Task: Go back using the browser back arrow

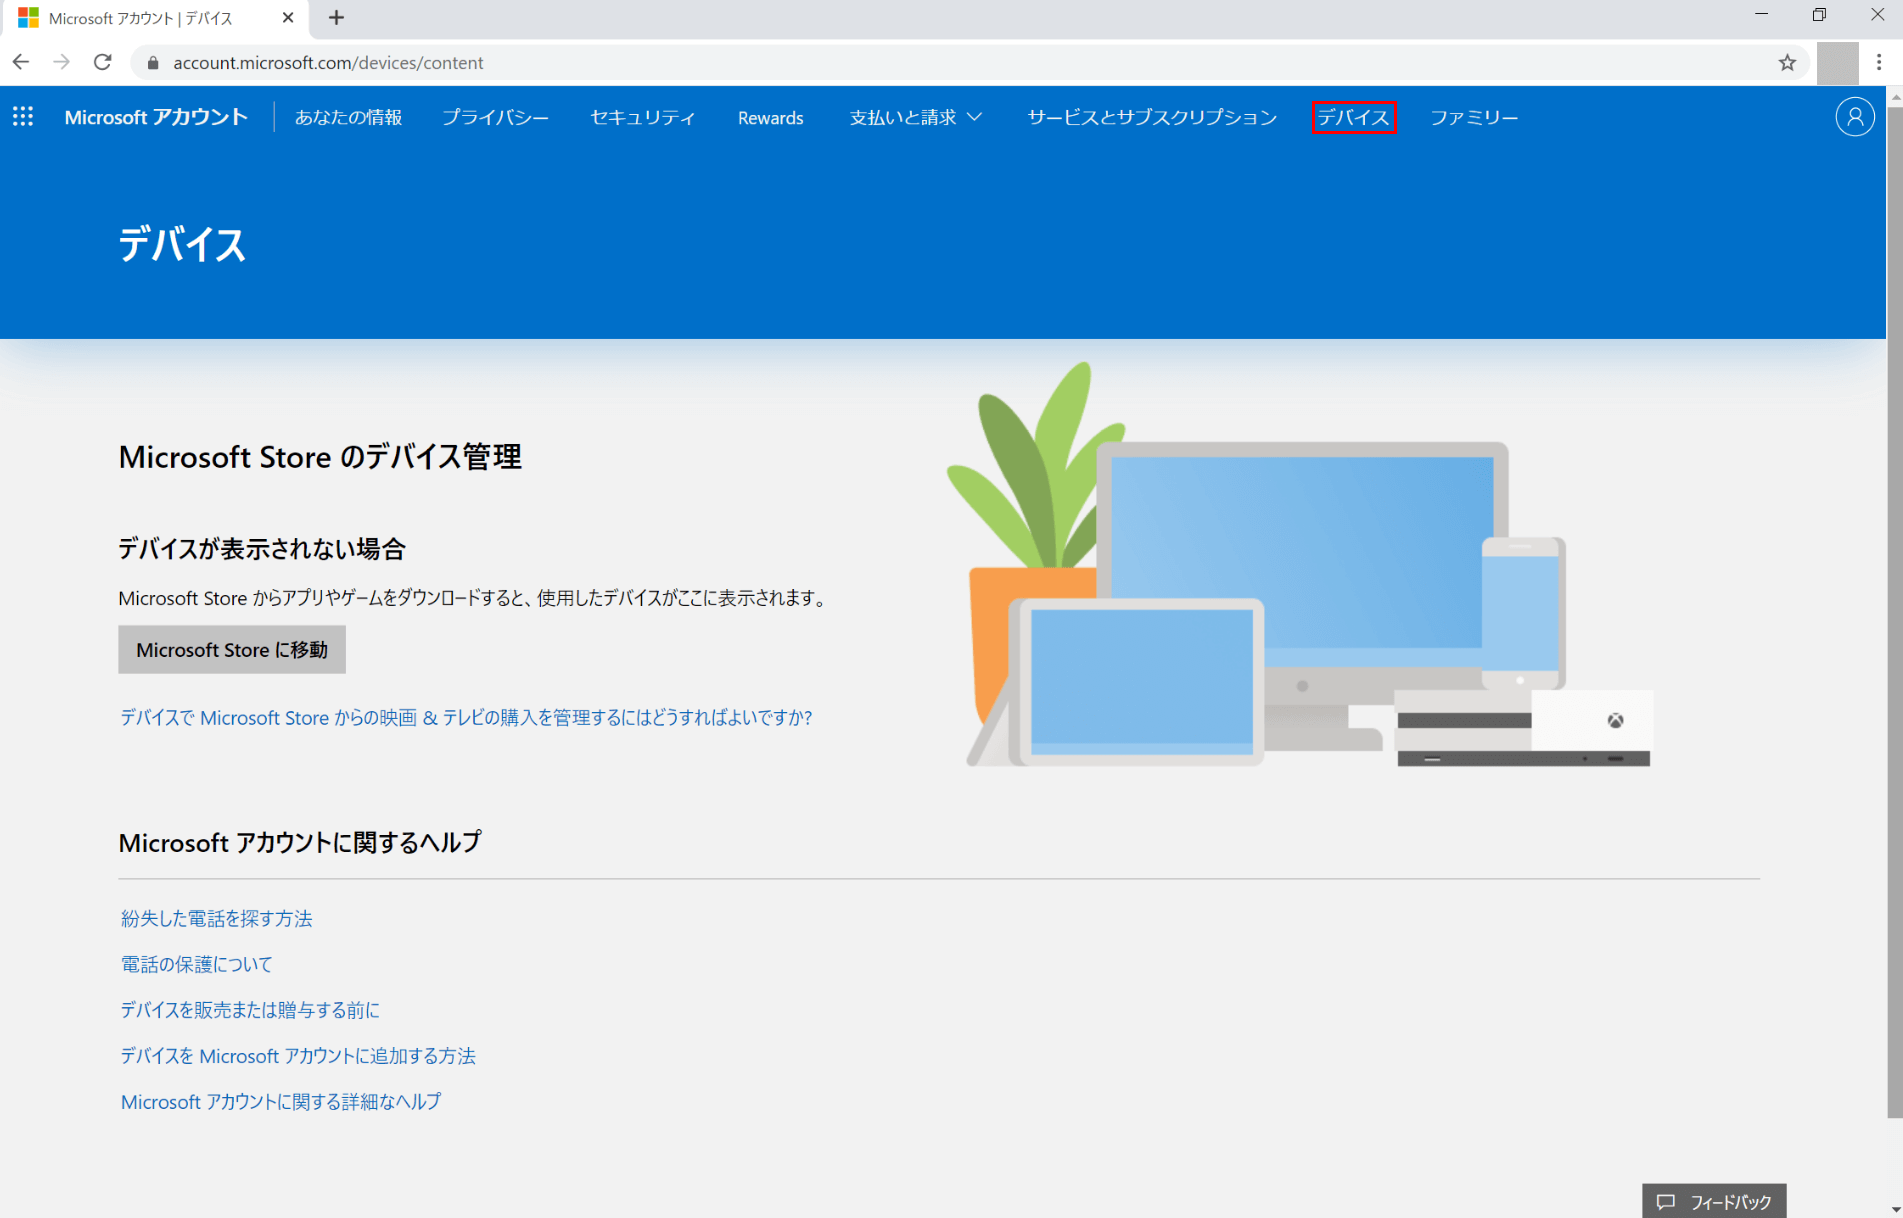Action: pyautogui.click(x=21, y=62)
